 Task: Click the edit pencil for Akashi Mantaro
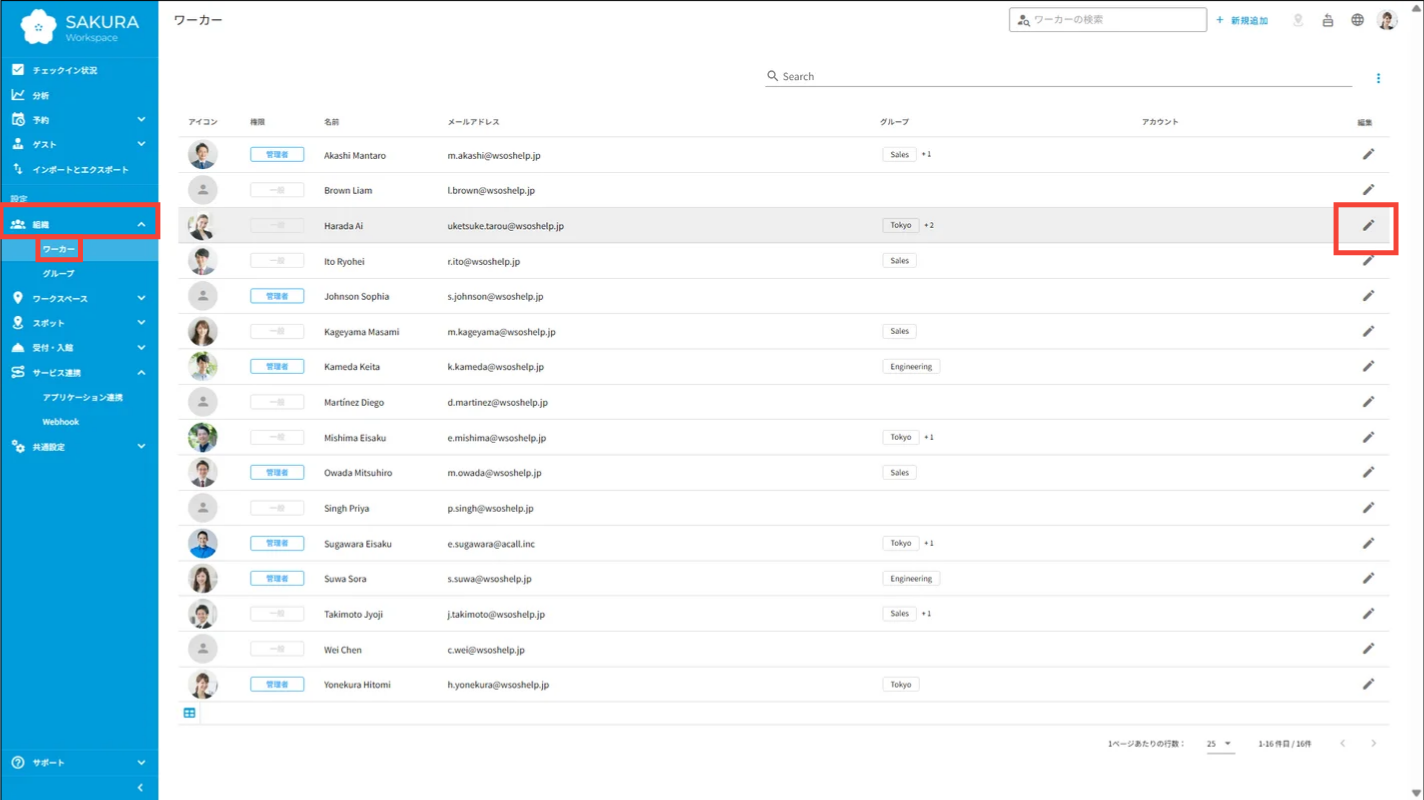(1368, 154)
